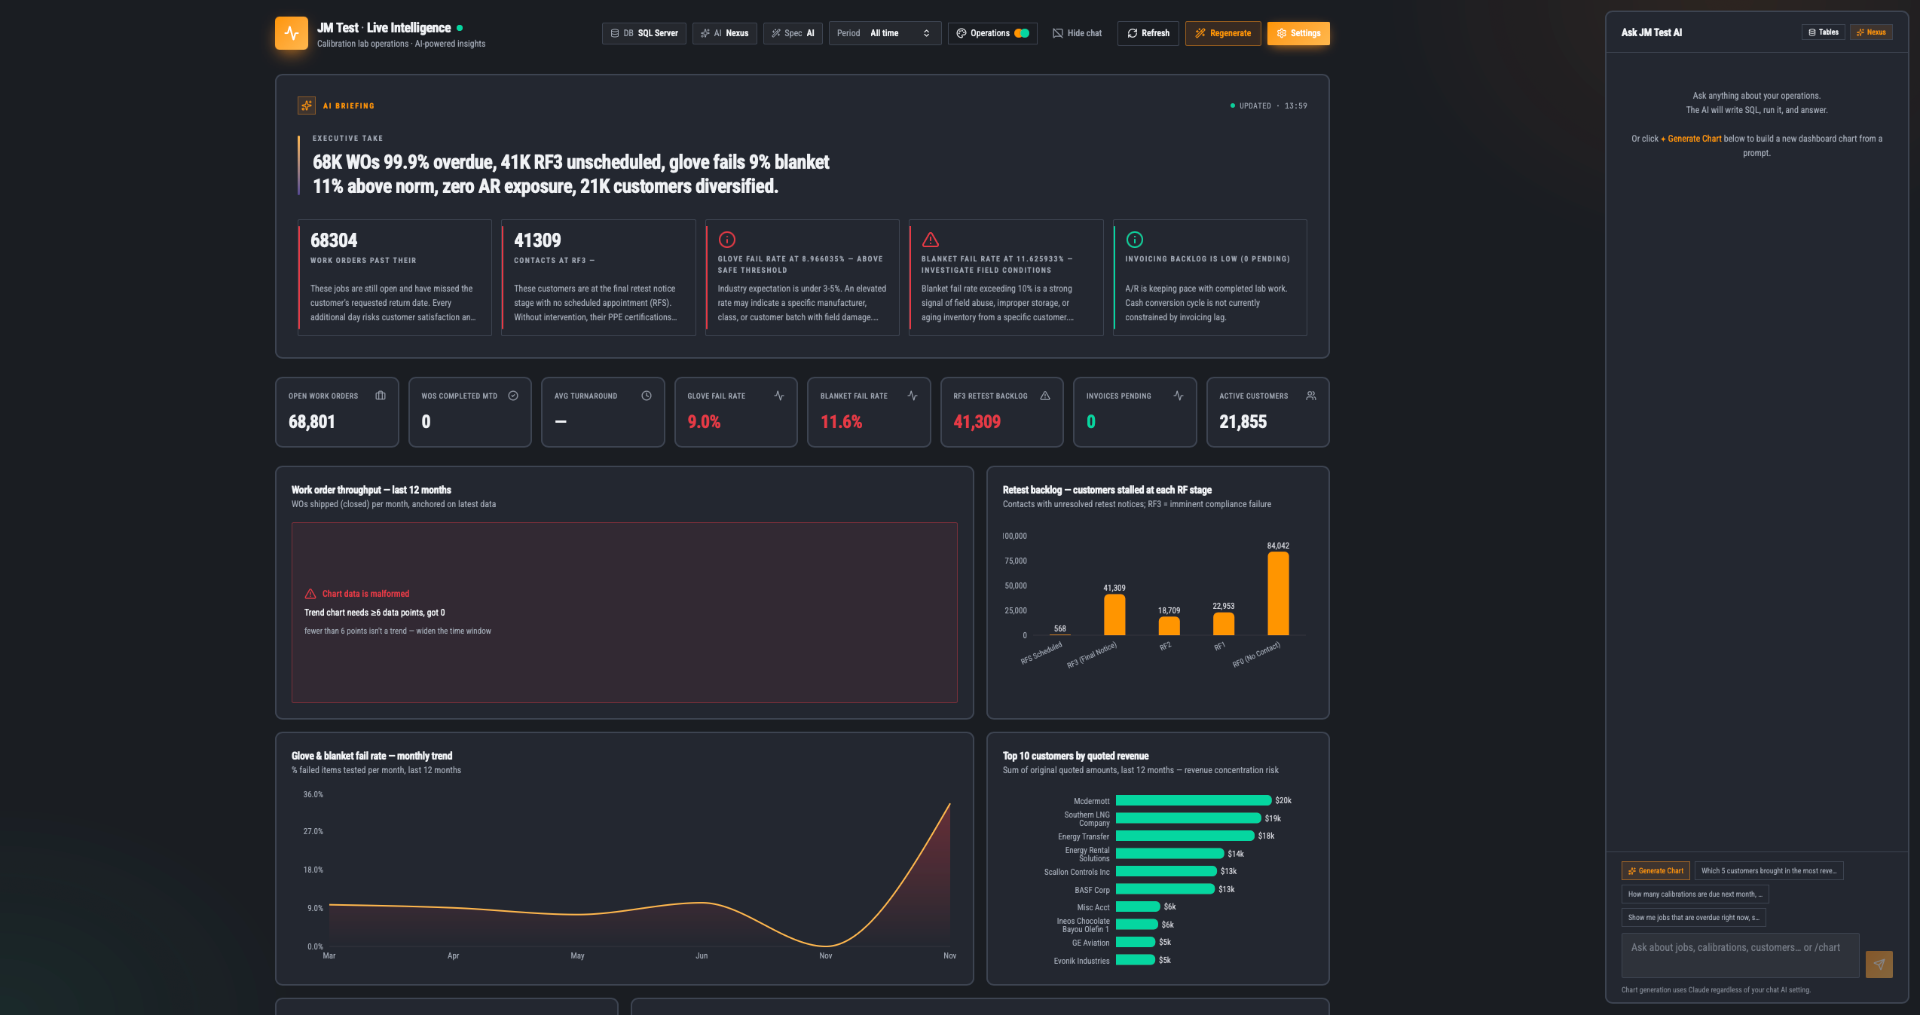Select the 'Show me jobs that are overdue' suggestion
Viewport: 1920px width, 1015px height.
[1693, 917]
